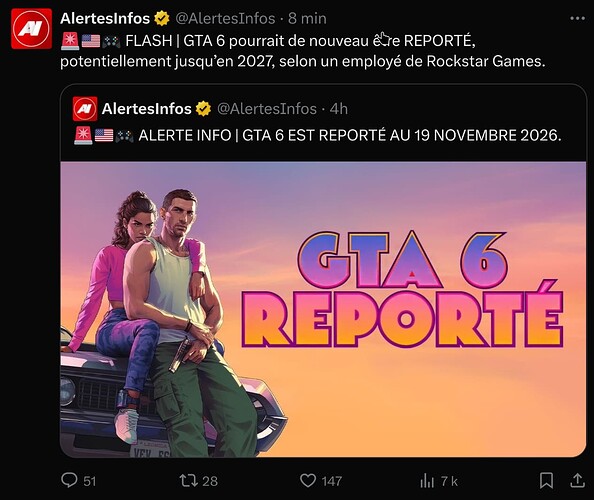View analytics via bar chart icon

[x=427, y=481]
